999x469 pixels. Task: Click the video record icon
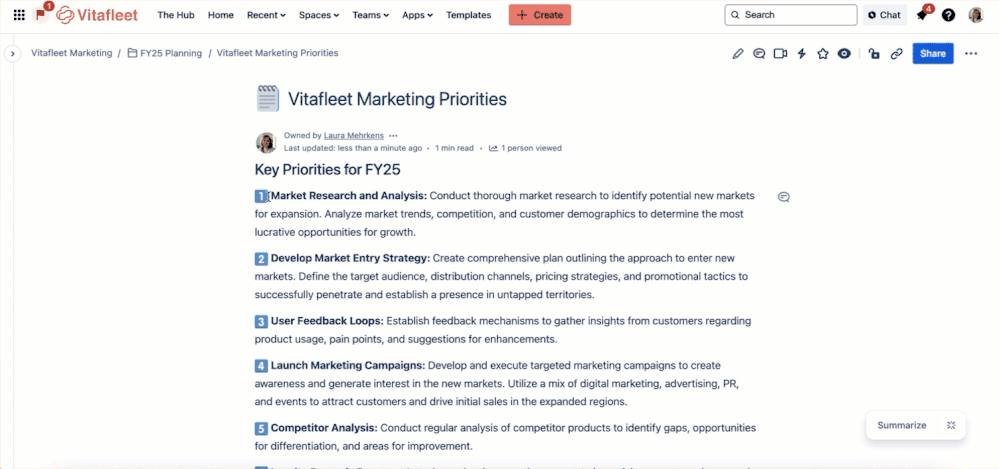(780, 54)
